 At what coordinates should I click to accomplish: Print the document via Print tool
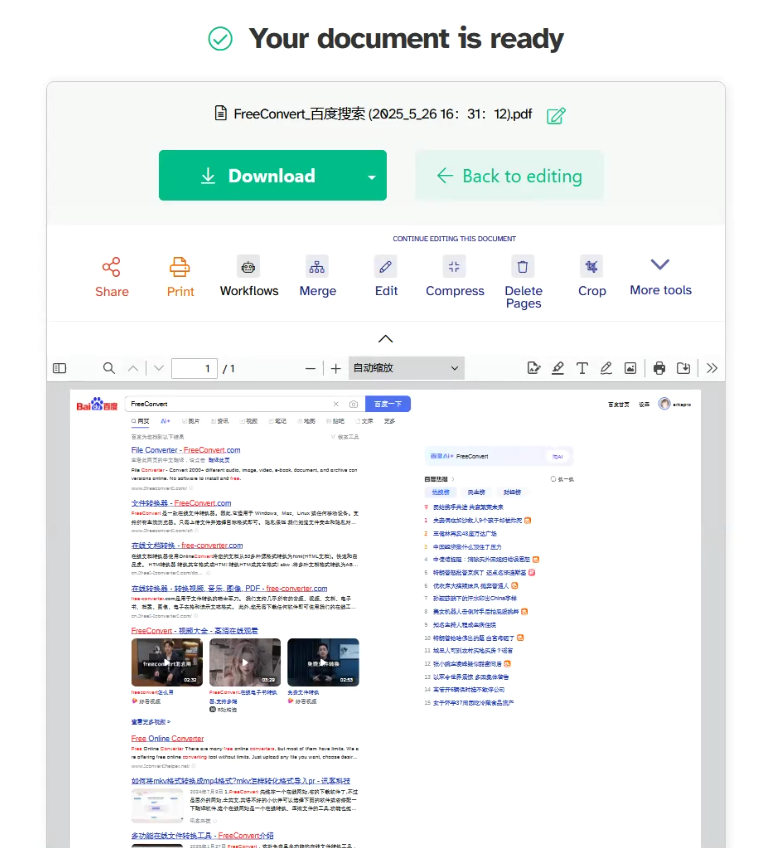[180, 277]
